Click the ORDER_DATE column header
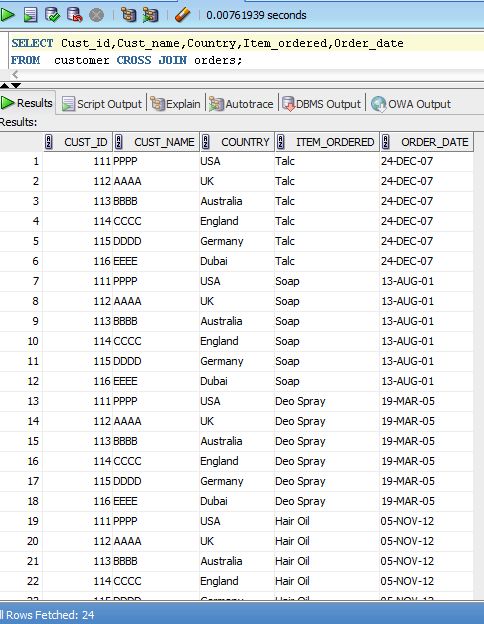484x624 pixels. point(427,142)
